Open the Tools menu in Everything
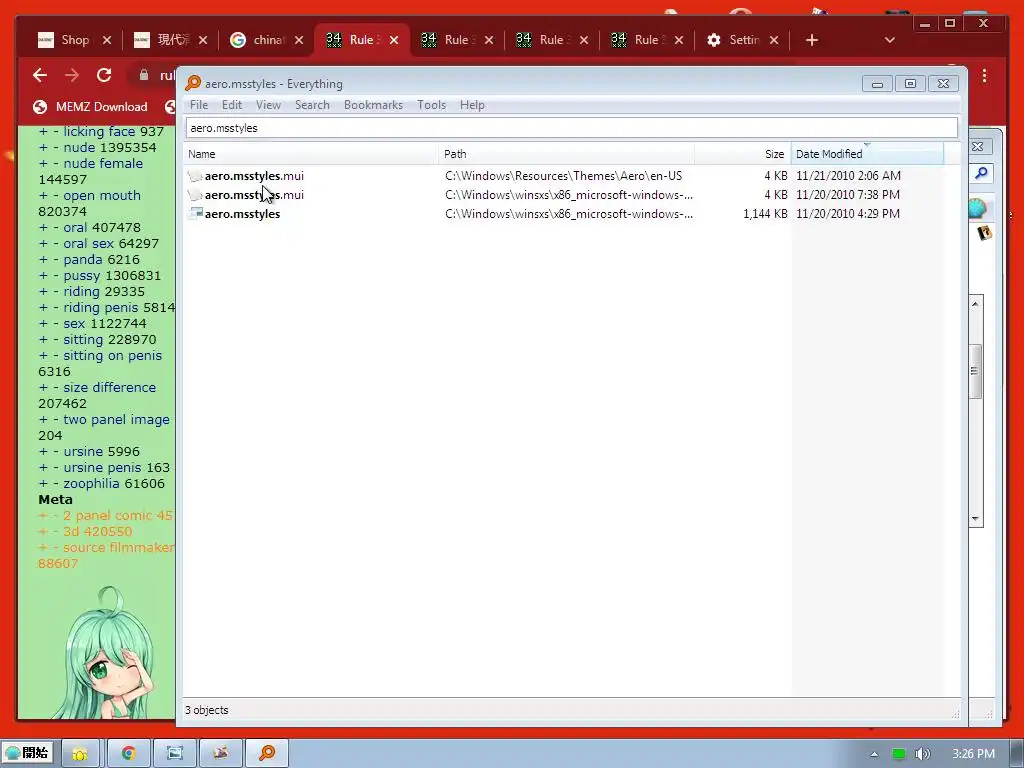This screenshot has height=768, width=1024. pyautogui.click(x=431, y=105)
